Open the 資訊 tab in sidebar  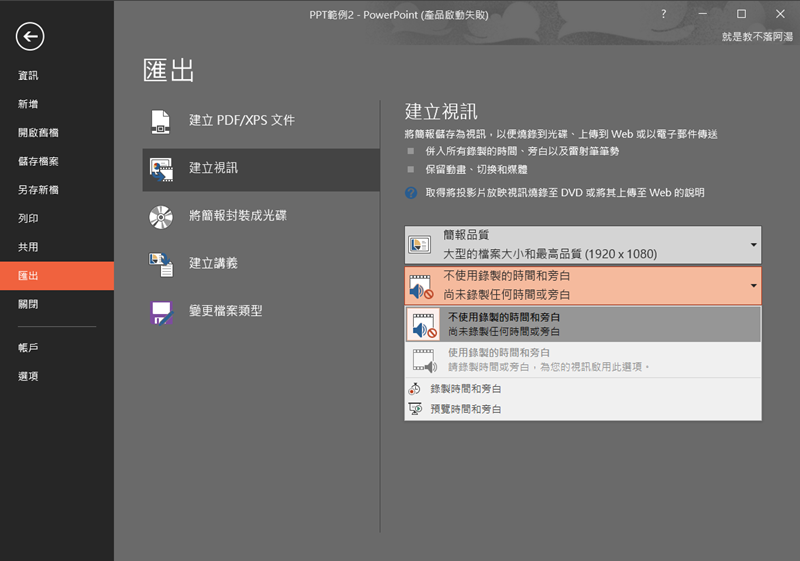[28, 76]
